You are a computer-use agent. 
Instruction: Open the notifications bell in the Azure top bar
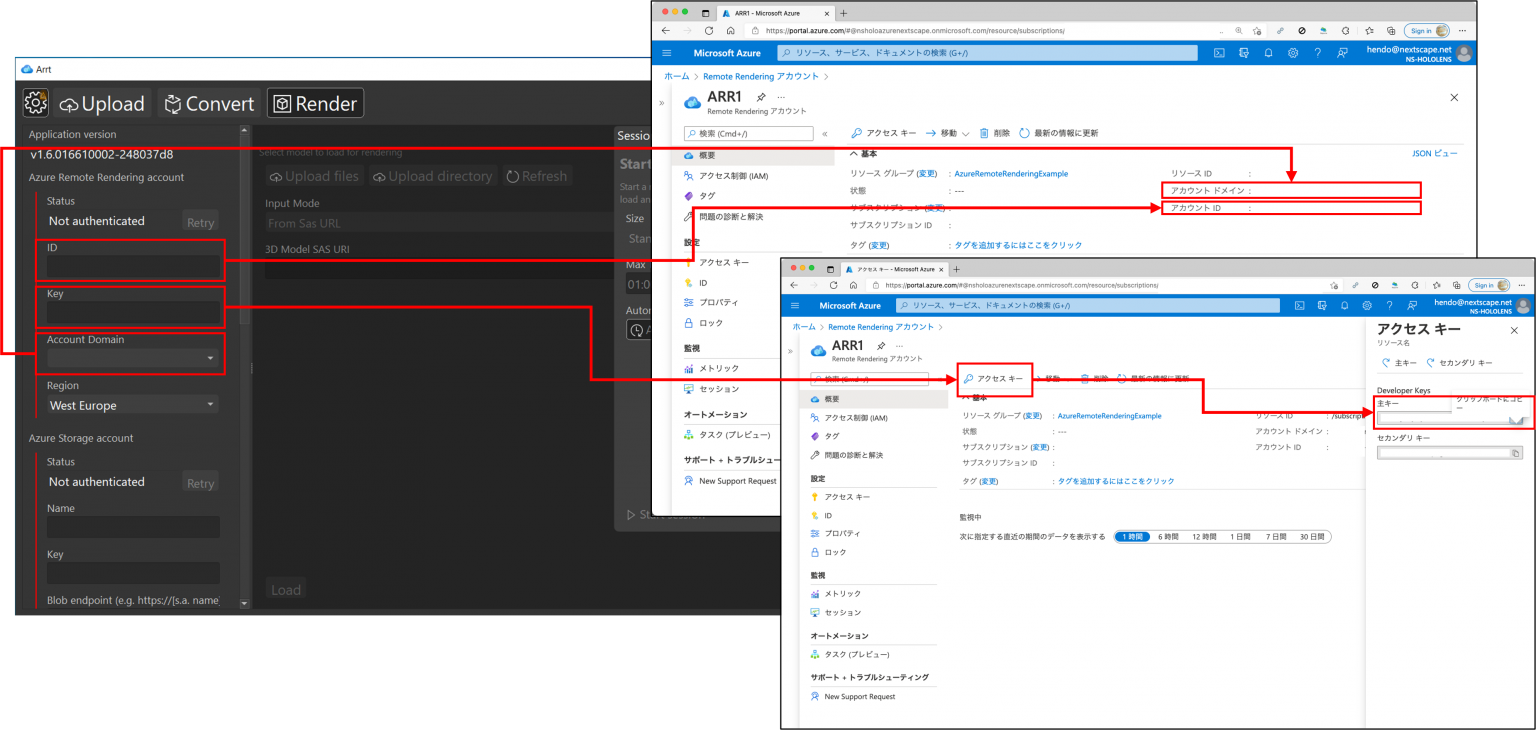point(1268,52)
